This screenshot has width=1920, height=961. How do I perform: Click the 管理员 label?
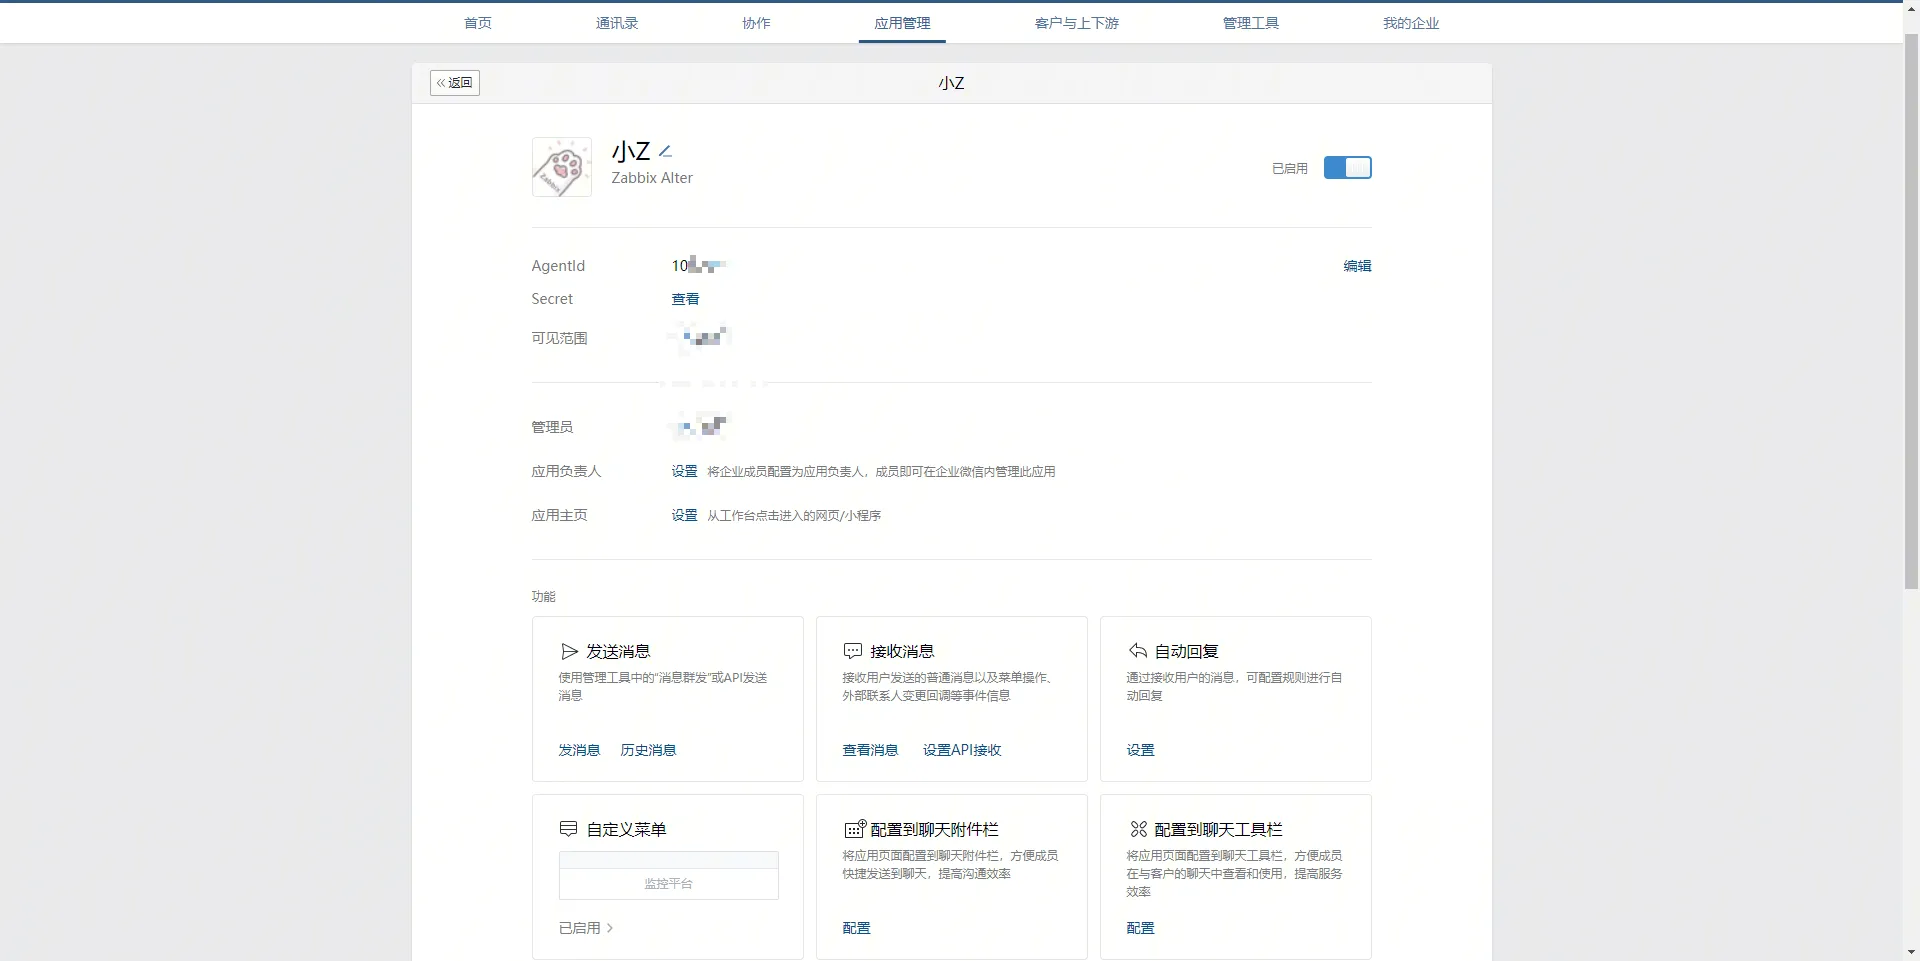coord(552,427)
